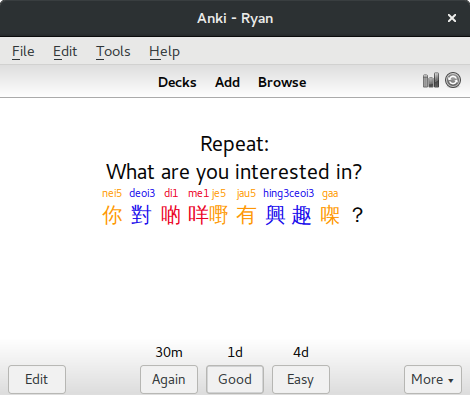Click the Edit button at bottom left

[37, 379]
